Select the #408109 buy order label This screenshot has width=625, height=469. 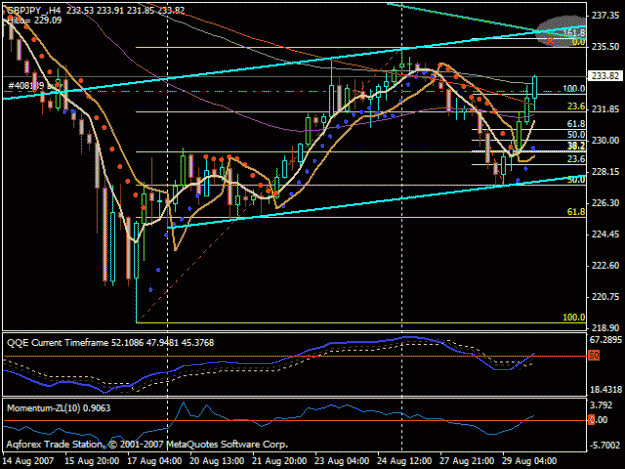click(35, 85)
